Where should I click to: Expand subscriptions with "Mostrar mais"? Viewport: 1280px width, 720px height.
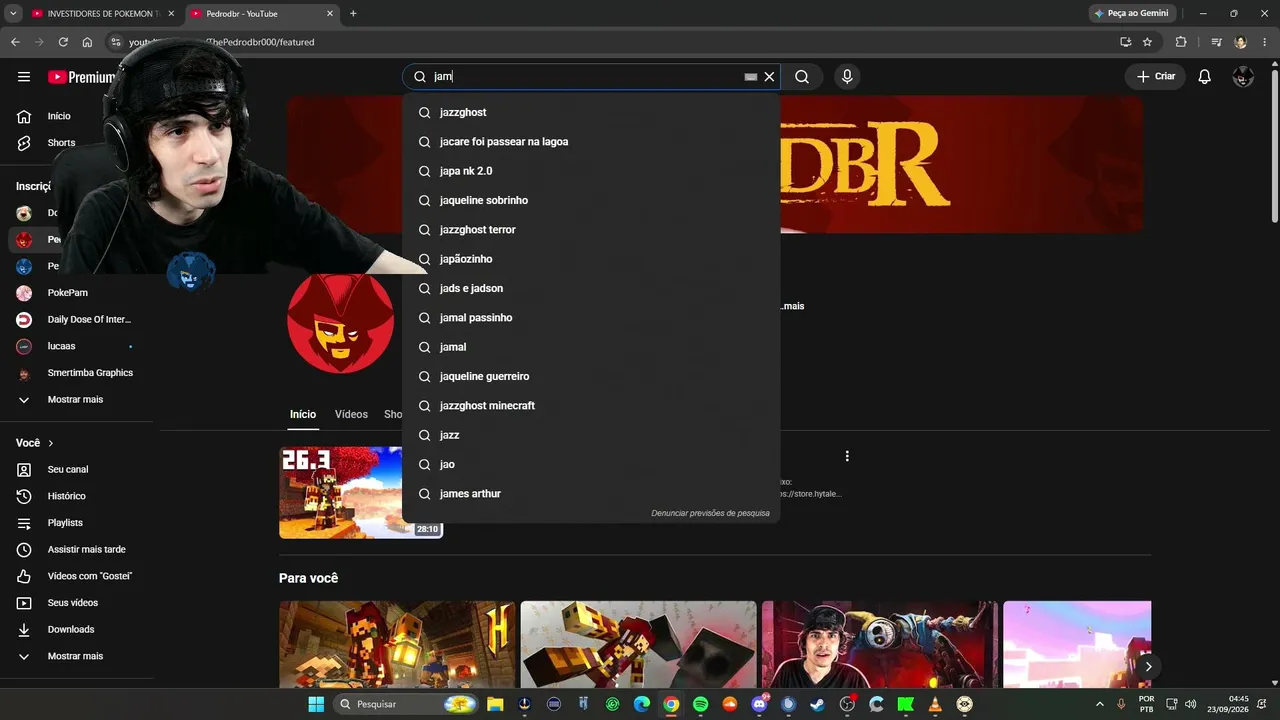pos(77,400)
